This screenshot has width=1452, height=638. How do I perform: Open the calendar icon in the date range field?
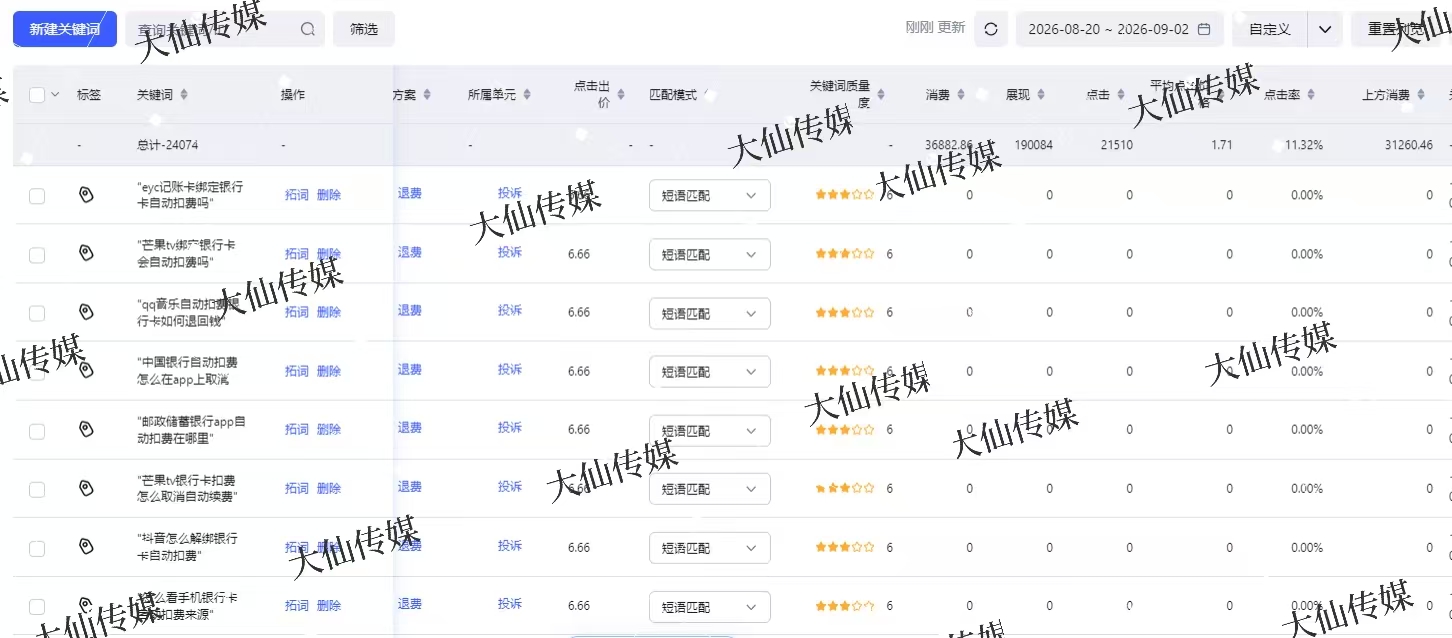[x=1204, y=29]
